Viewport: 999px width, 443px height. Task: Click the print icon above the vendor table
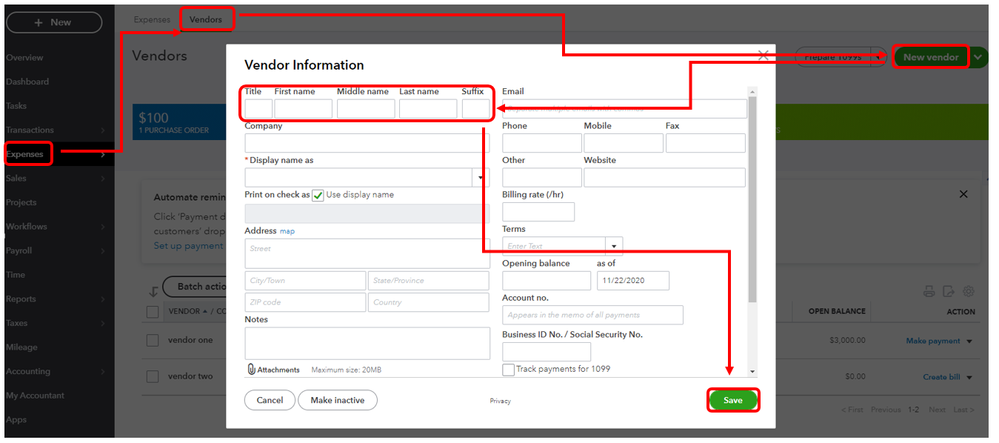coord(929,292)
